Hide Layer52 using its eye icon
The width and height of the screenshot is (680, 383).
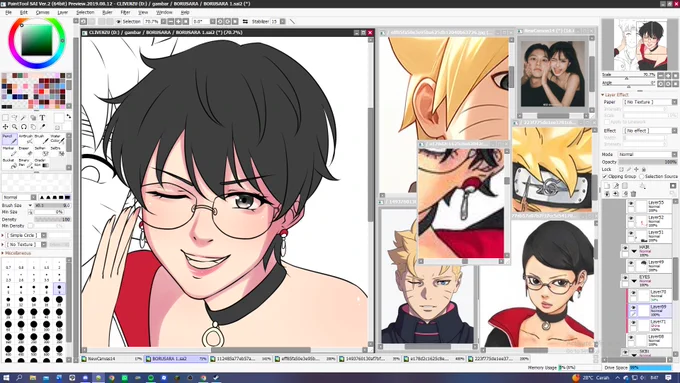click(631, 219)
